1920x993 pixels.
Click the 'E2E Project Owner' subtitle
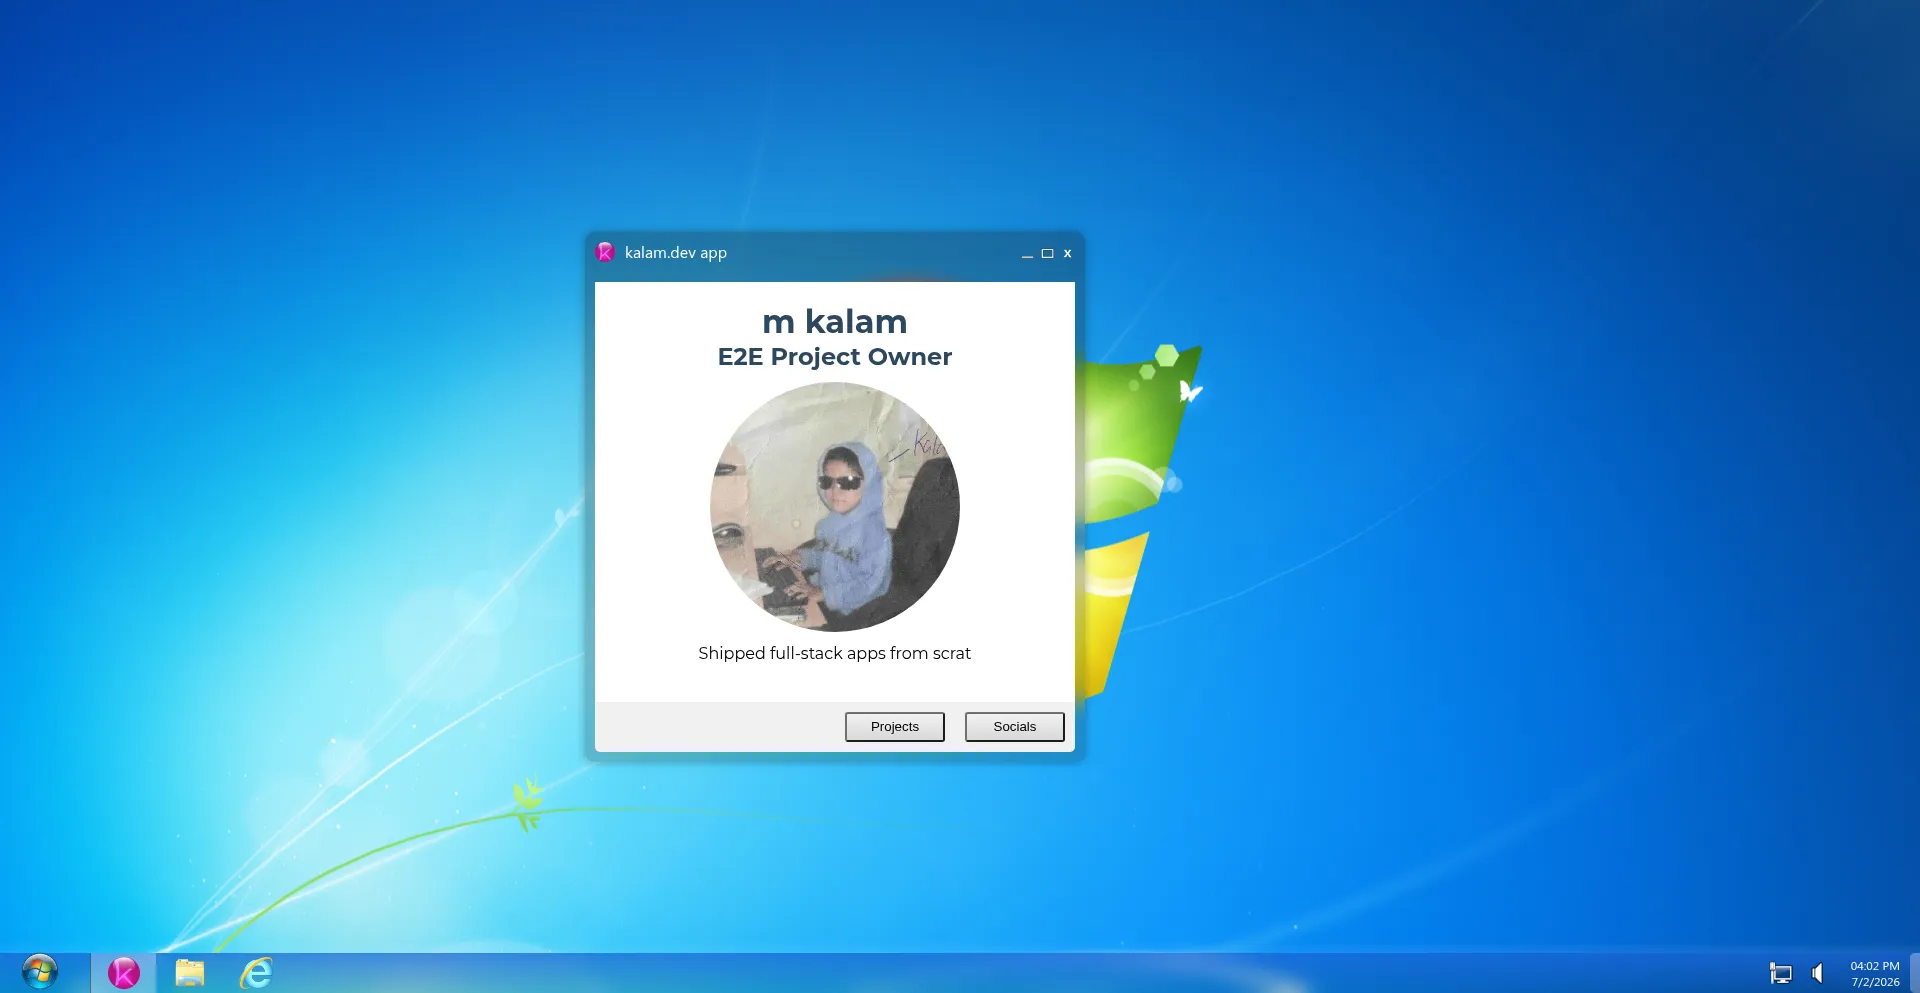835,357
